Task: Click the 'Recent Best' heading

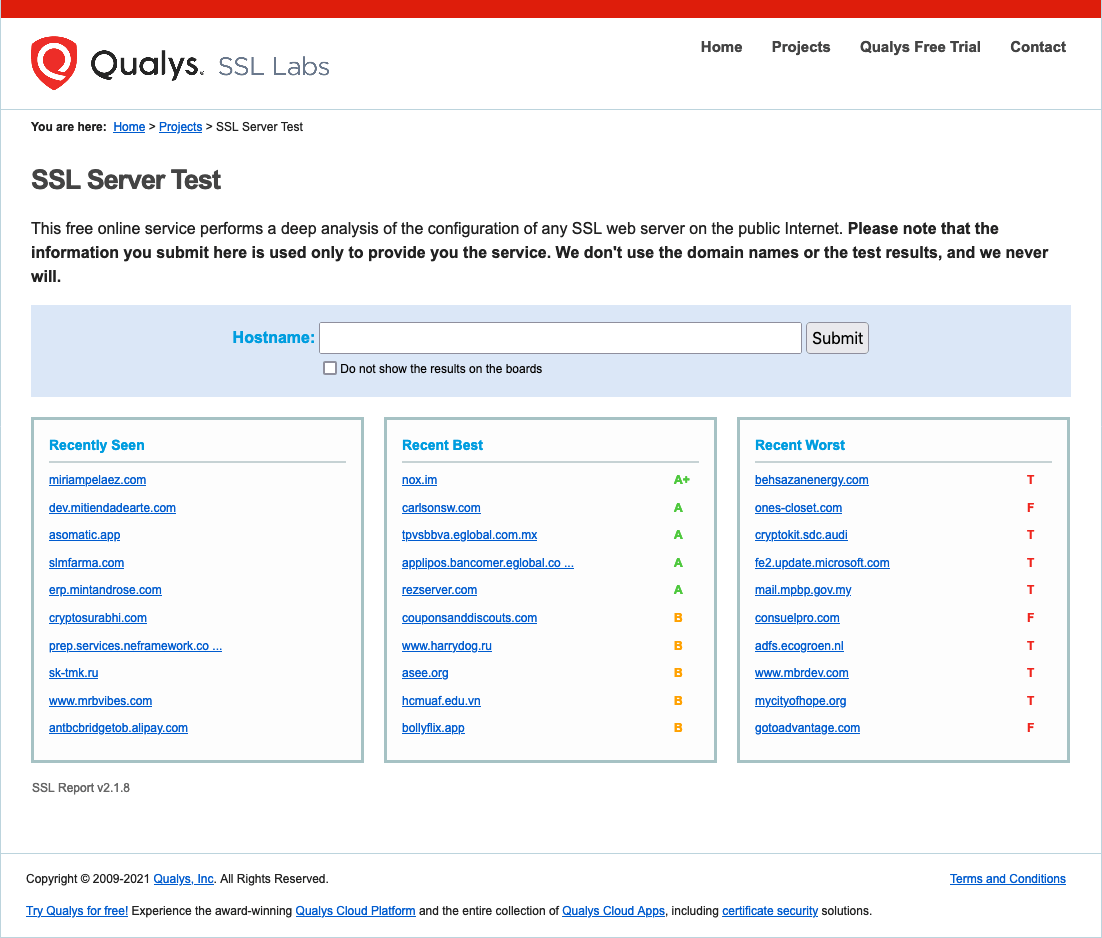Action: (442, 445)
